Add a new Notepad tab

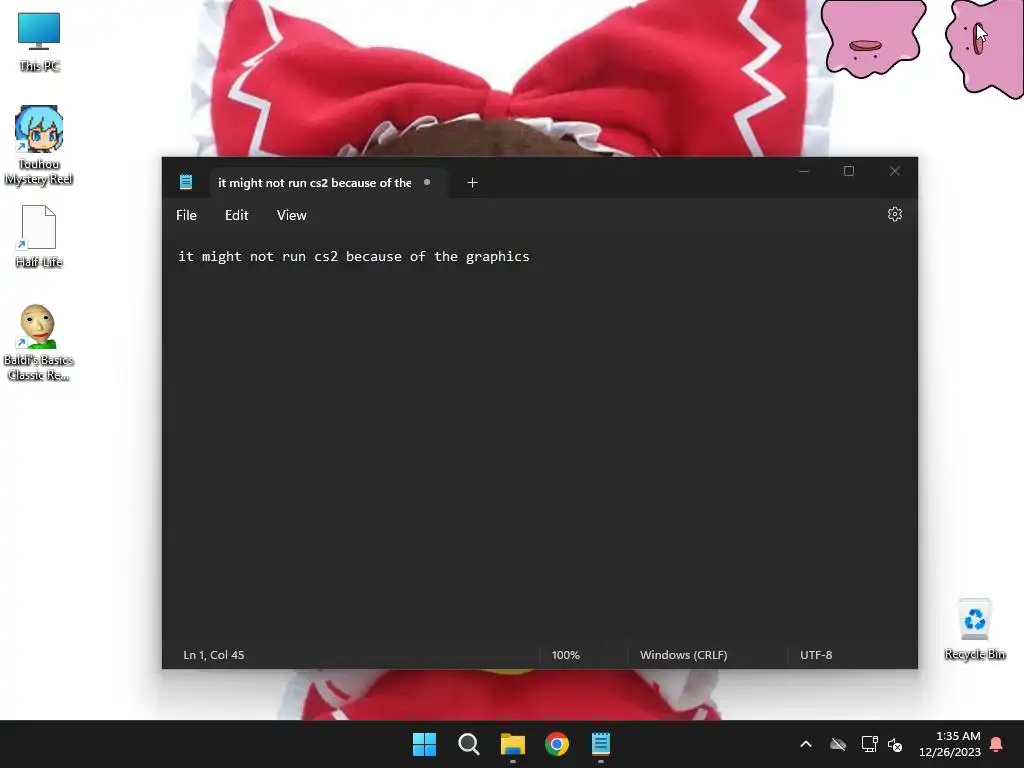[472, 183]
